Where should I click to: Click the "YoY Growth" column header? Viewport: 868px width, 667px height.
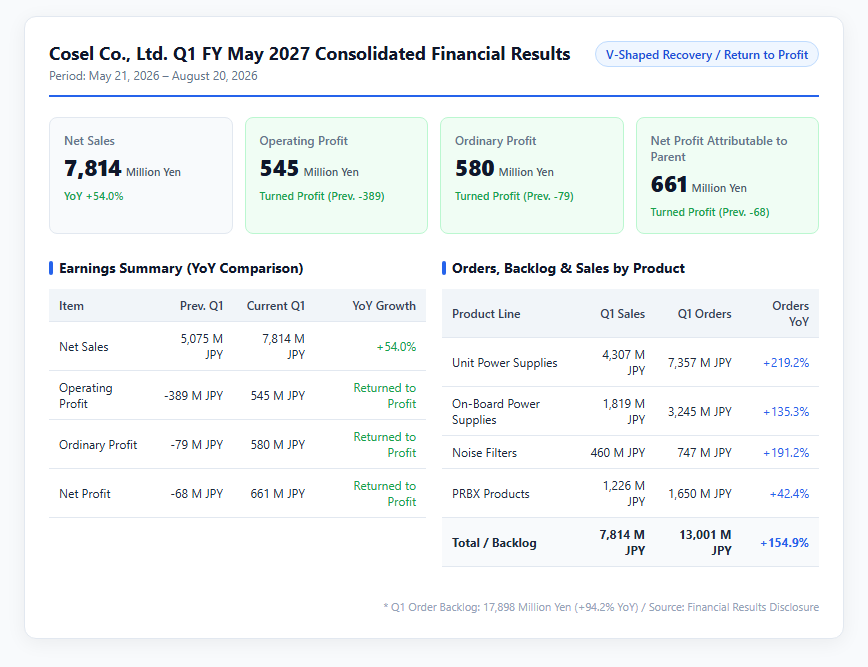pyautogui.click(x=384, y=306)
